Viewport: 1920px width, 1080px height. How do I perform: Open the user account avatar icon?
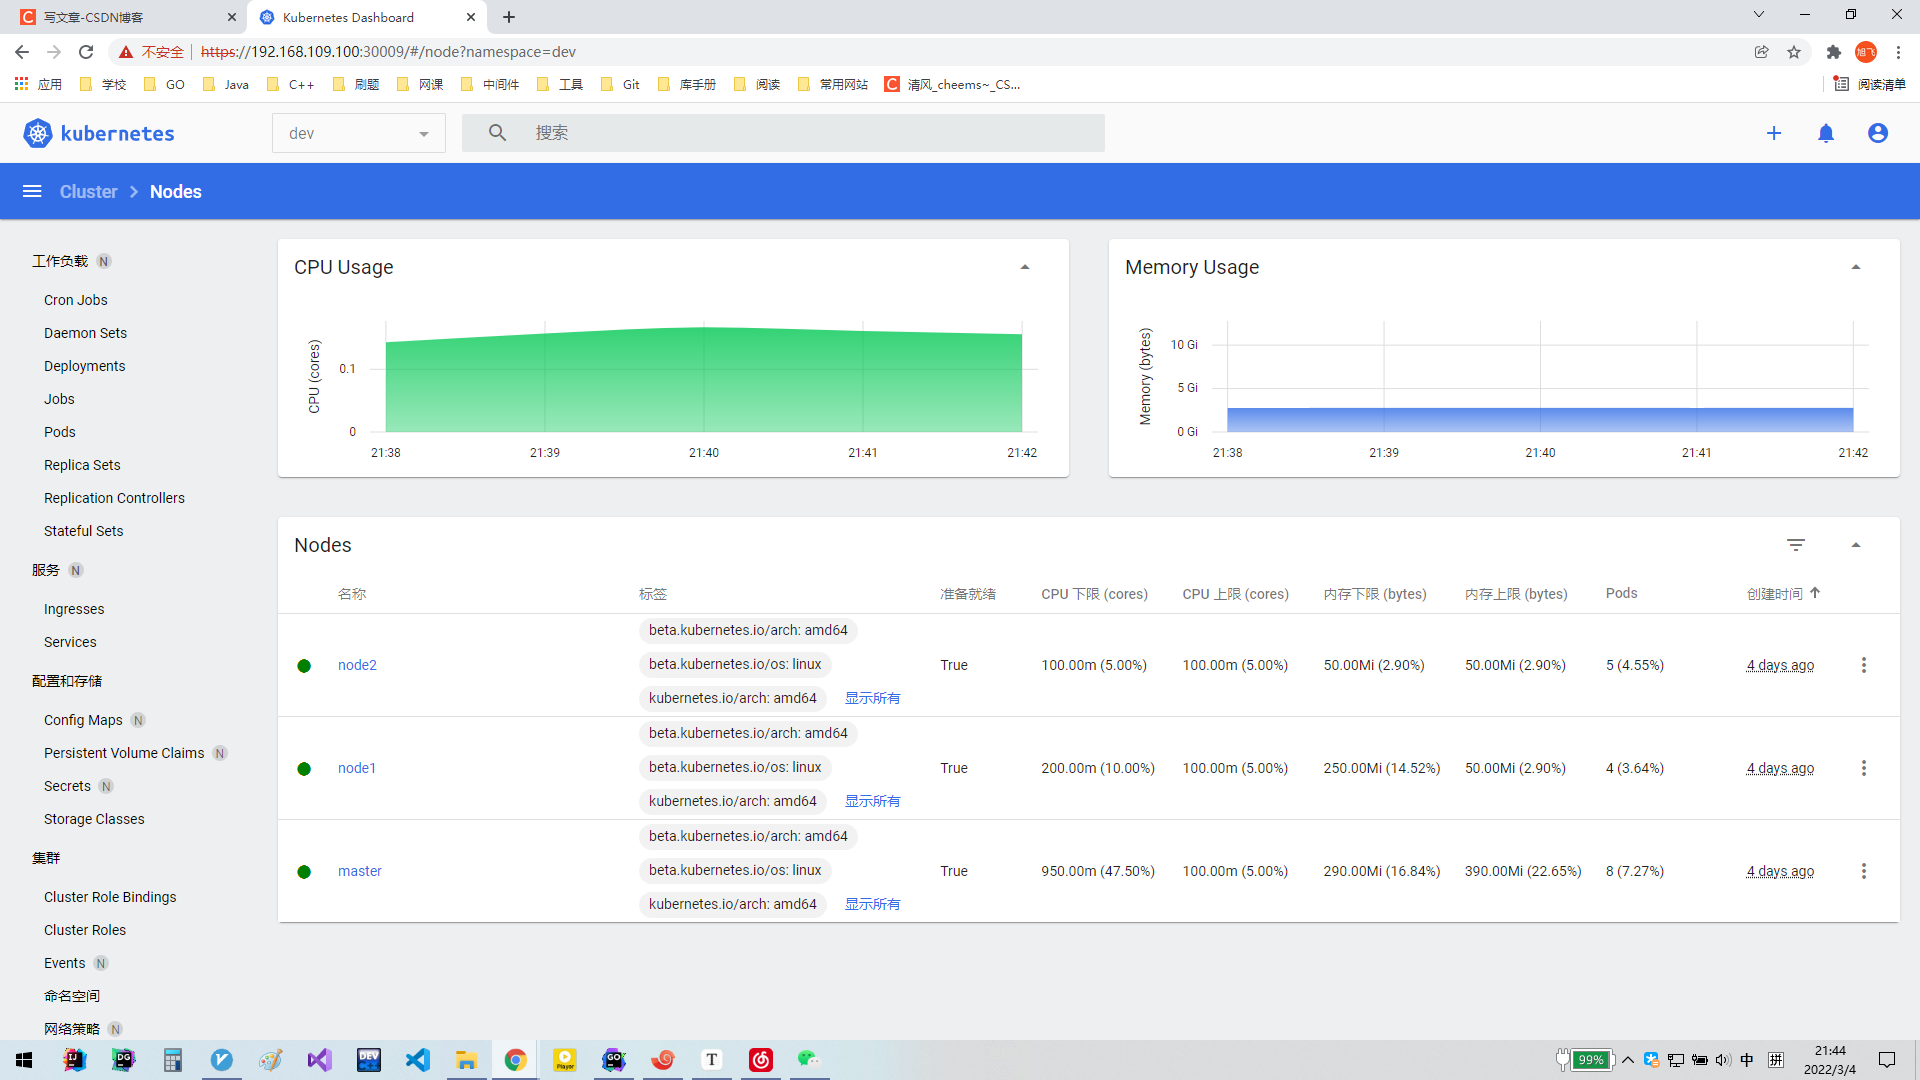[1877, 133]
